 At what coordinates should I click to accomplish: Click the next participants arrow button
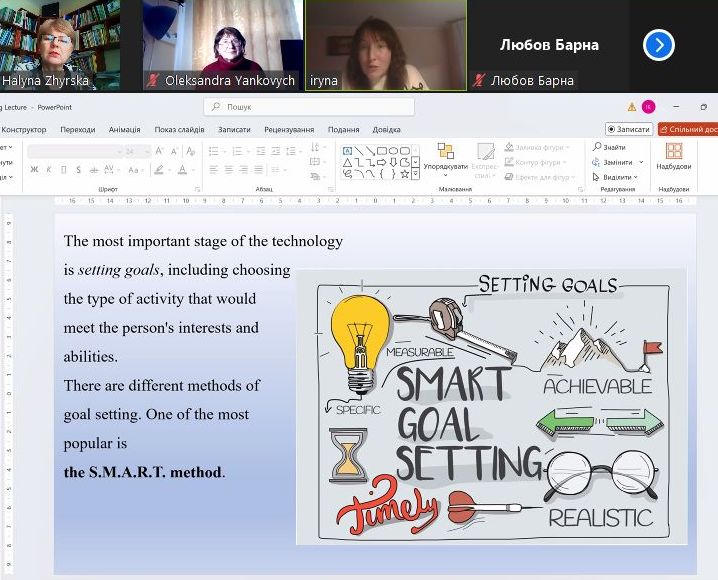pos(658,45)
